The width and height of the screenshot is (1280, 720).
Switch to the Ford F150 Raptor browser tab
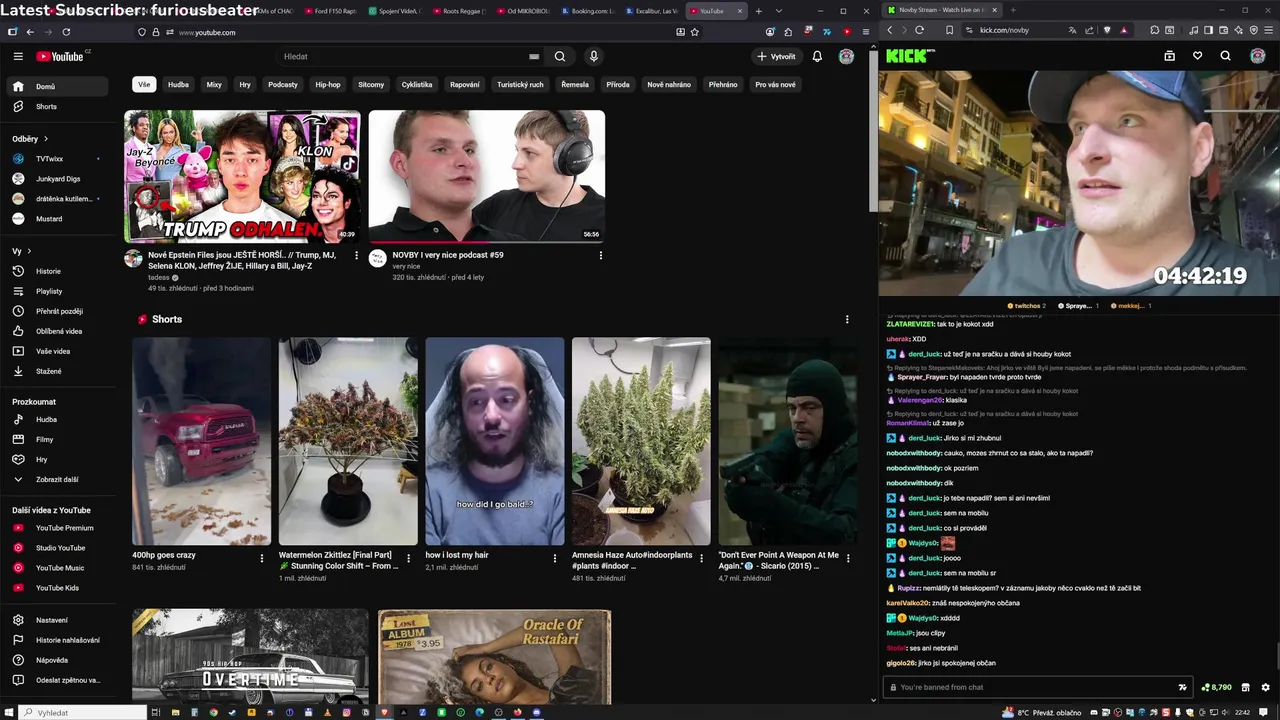coord(331,11)
